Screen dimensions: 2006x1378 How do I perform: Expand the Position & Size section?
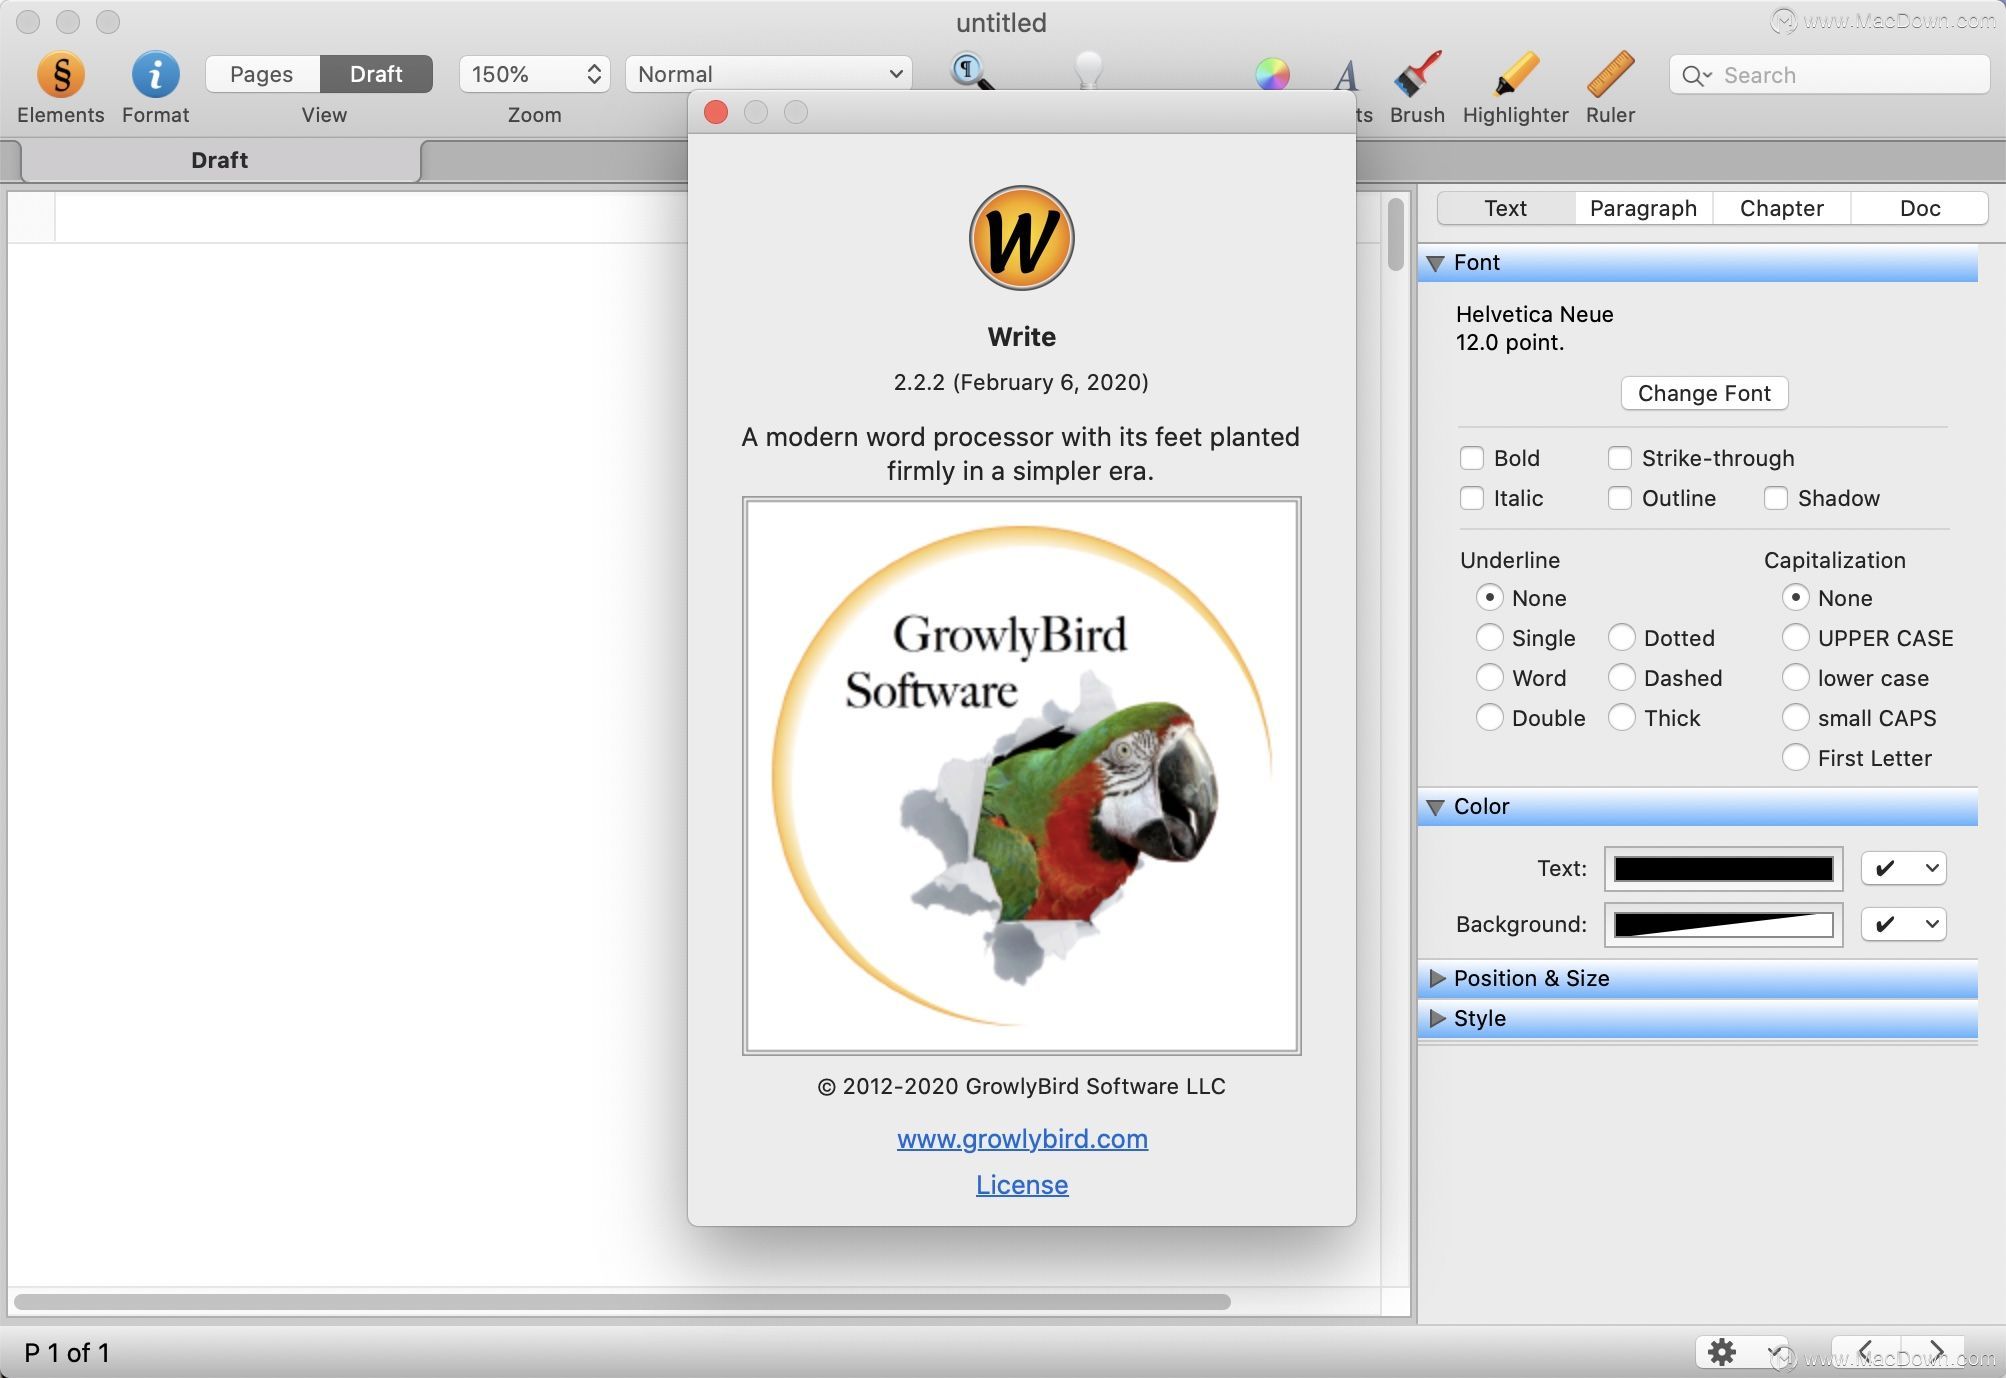[1437, 978]
